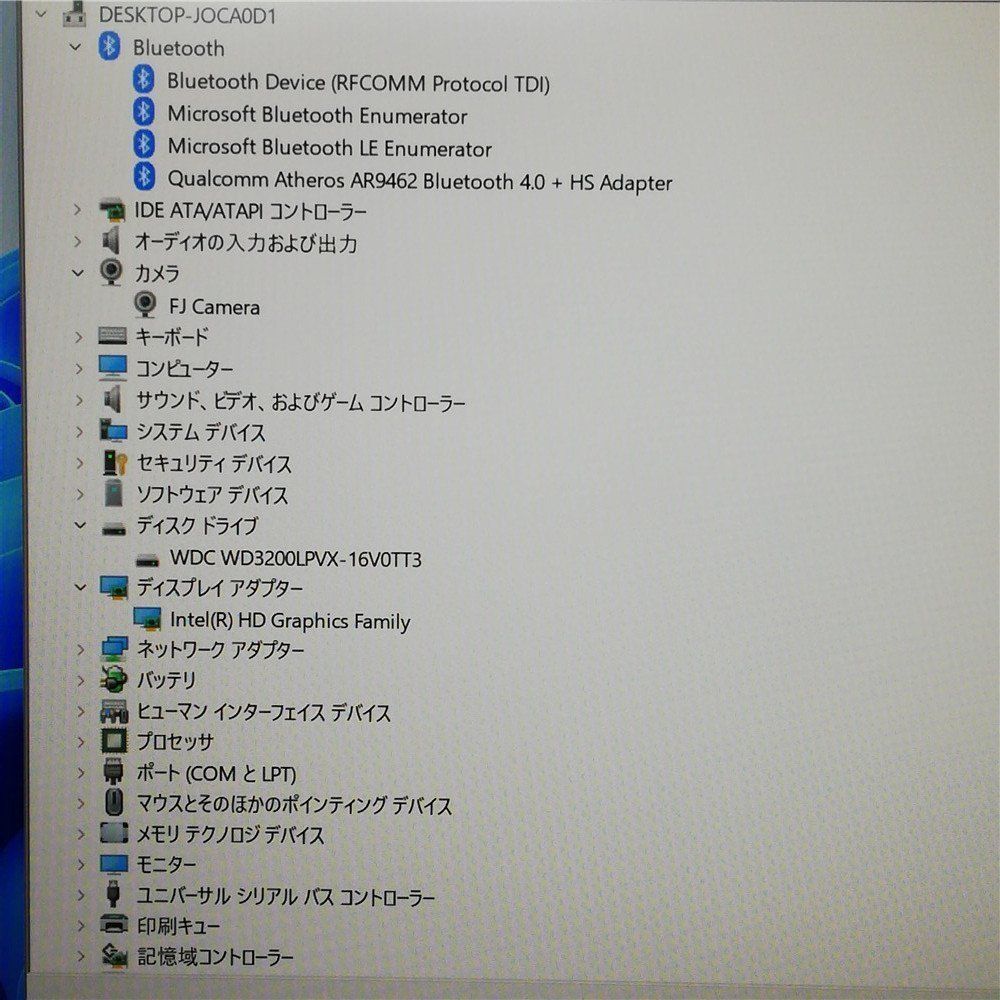Select the '印刷キュー' label
This screenshot has width=1000, height=1000.
[x=179, y=925]
